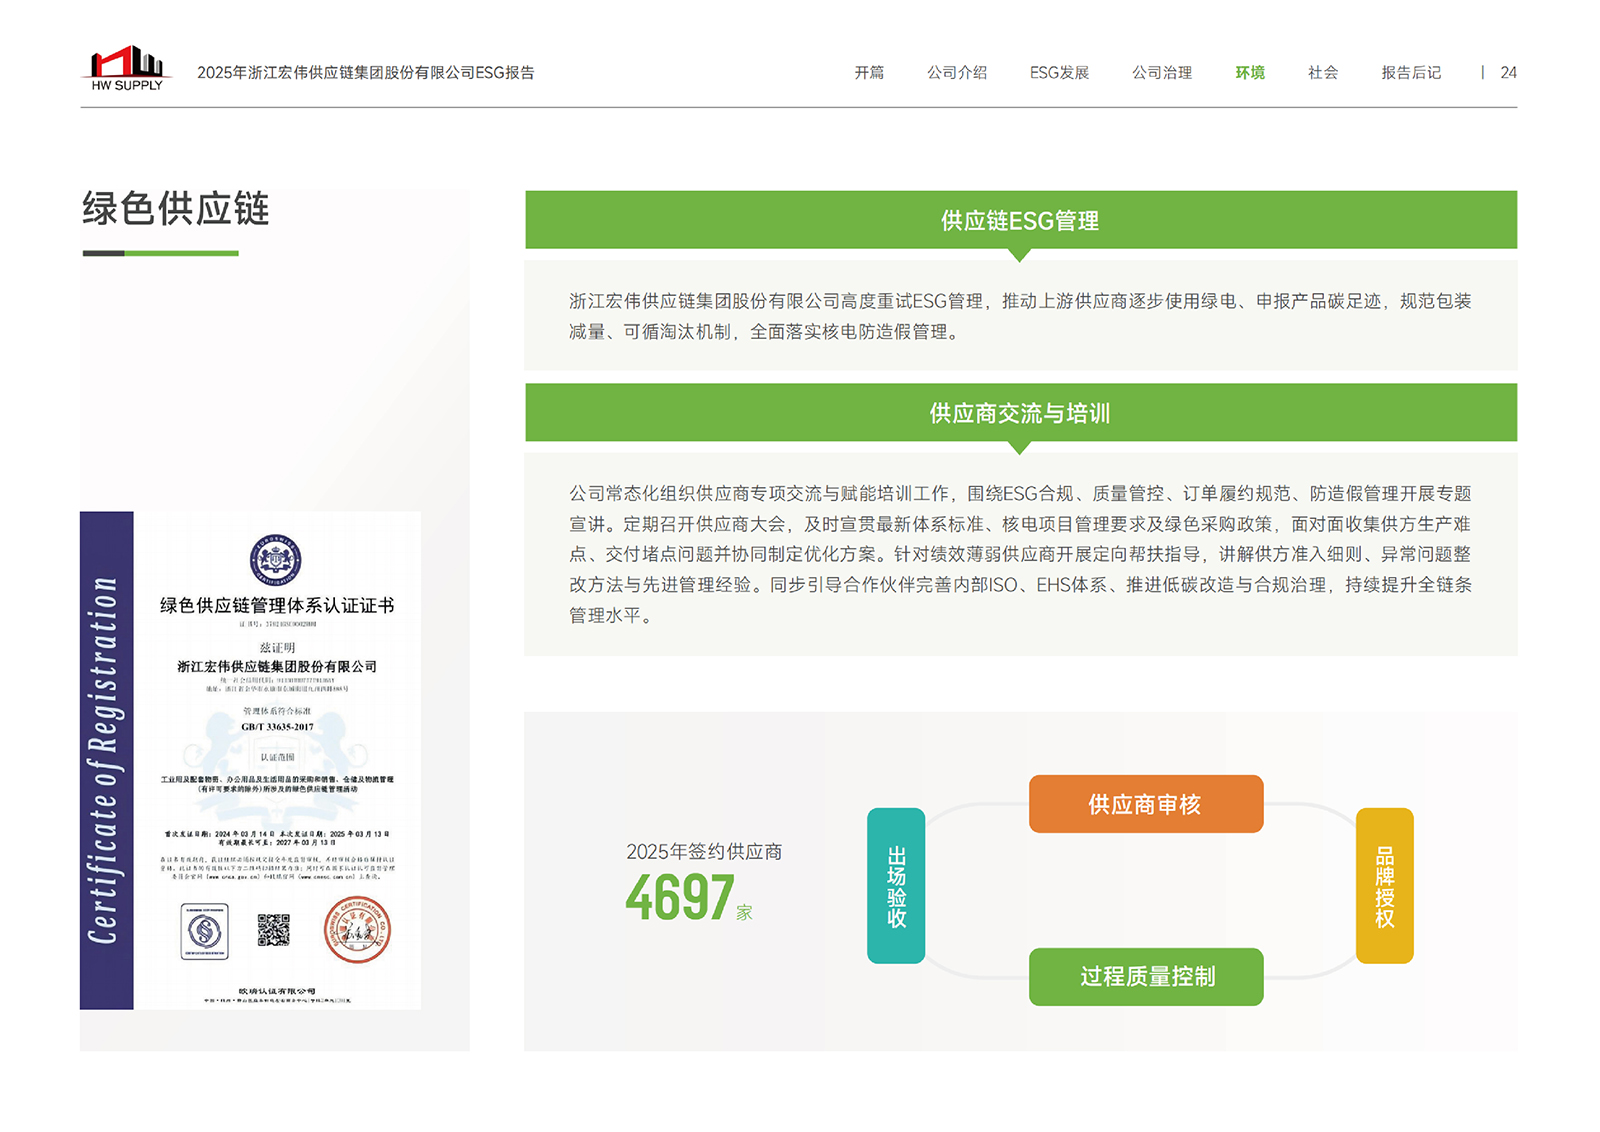Screen dimensions: 1600x1132
Task: Open the 社会 section
Action: 1323,73
